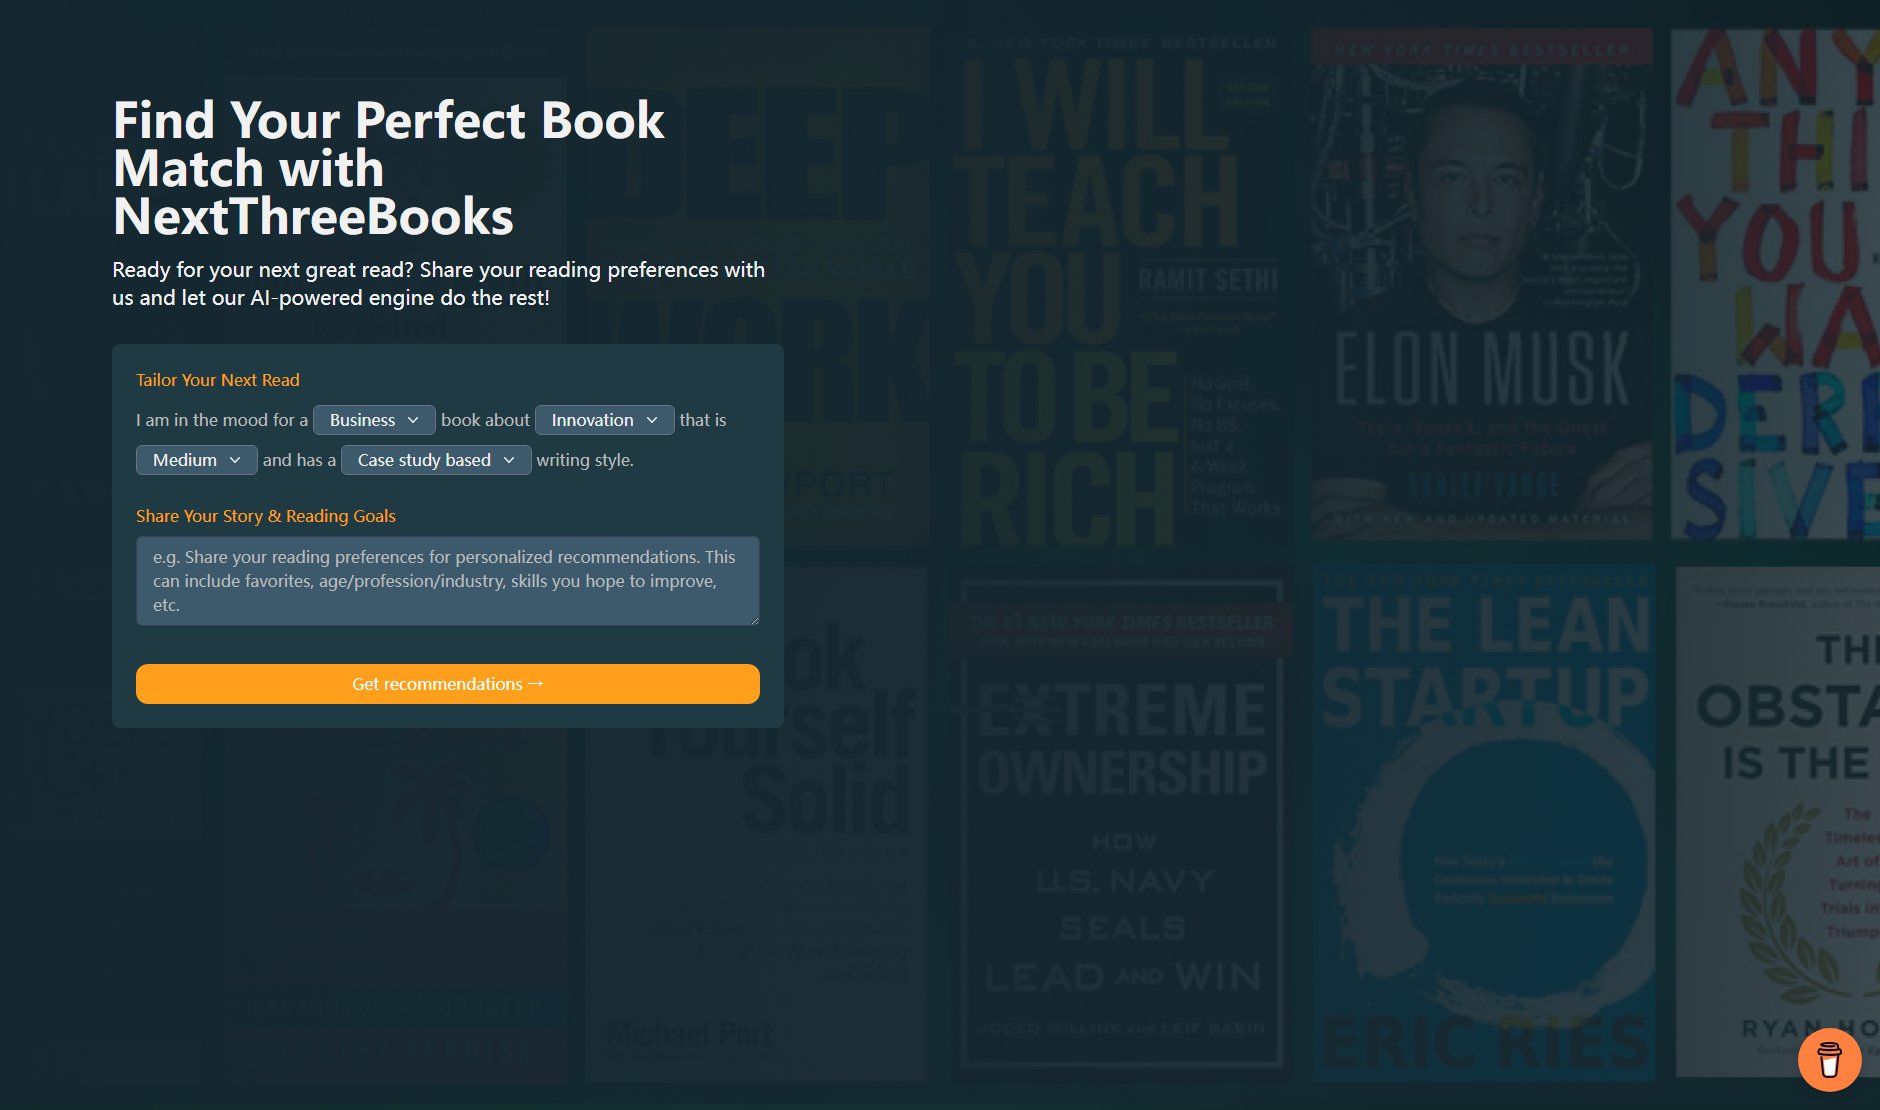The width and height of the screenshot is (1880, 1110).
Task: Click the Book Yourself Solid cover
Action: [756, 824]
